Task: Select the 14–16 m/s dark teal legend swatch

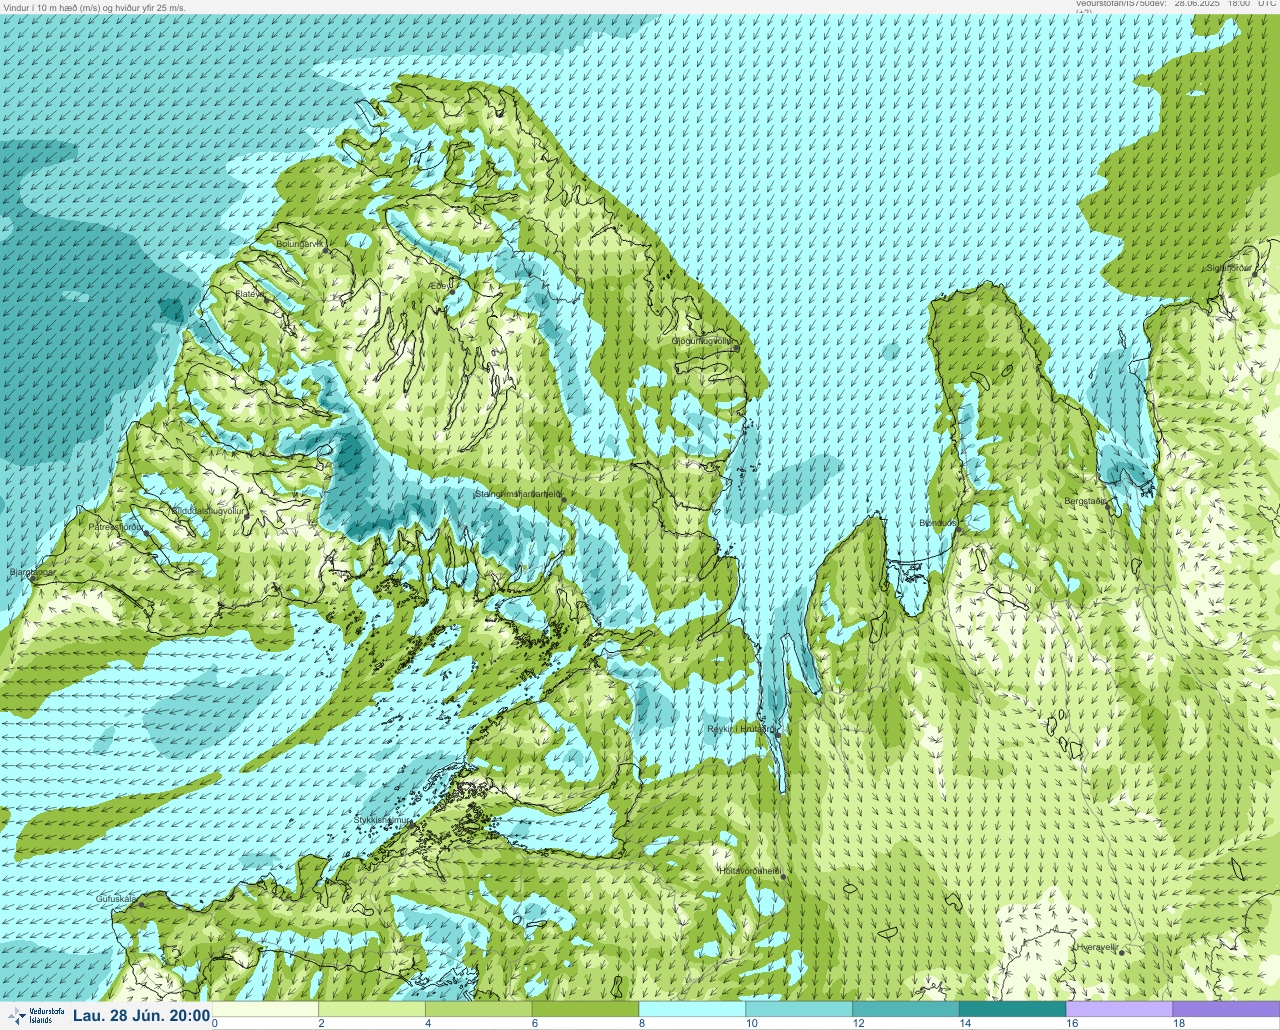Action: [x=1012, y=1009]
